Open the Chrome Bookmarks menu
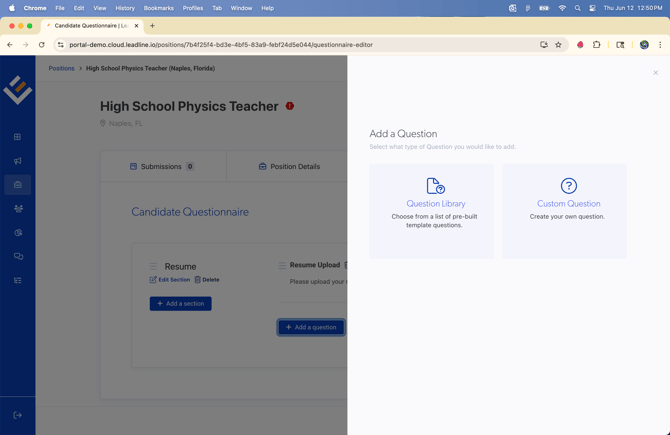670x435 pixels. tap(158, 8)
